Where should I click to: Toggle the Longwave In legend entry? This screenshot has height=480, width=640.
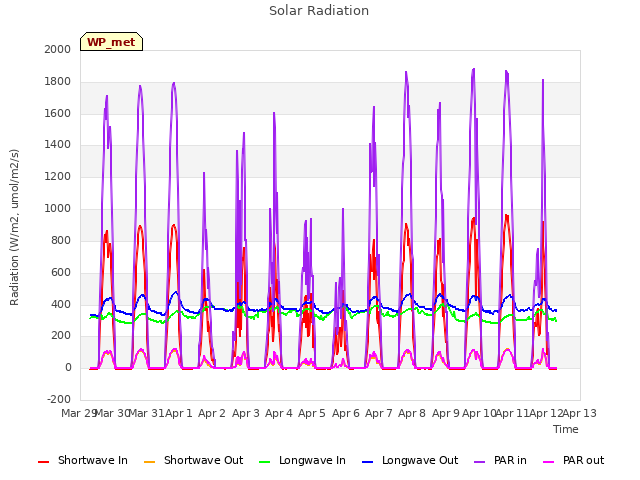(x=302, y=460)
